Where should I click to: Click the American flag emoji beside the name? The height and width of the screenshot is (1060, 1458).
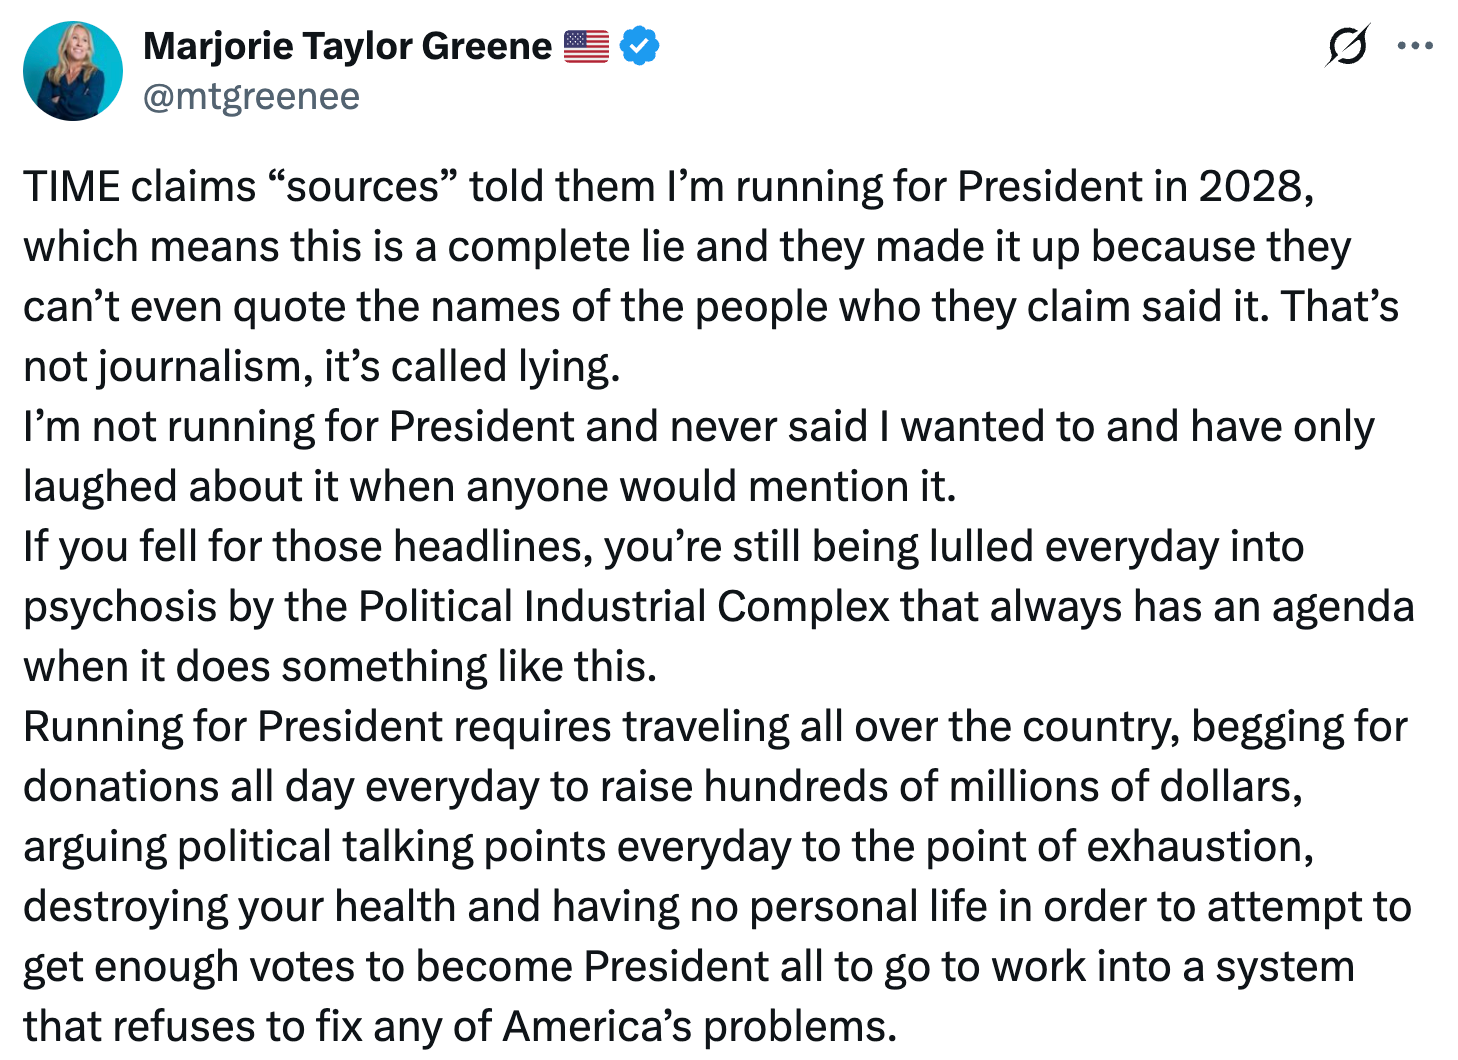tap(586, 44)
